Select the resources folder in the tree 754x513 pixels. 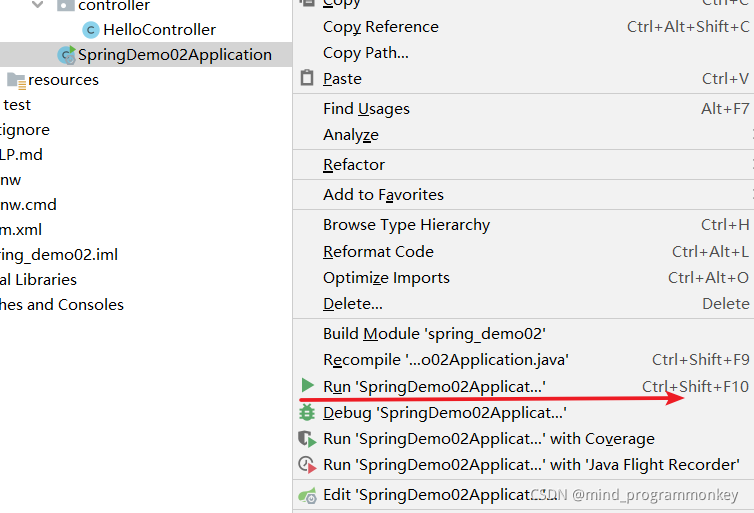[63, 80]
